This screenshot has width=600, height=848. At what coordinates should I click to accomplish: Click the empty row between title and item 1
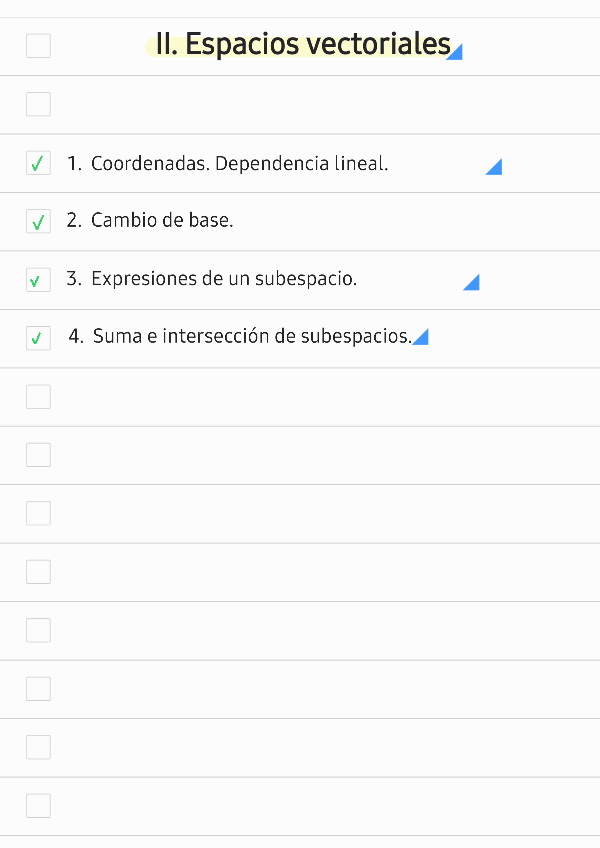tap(300, 104)
